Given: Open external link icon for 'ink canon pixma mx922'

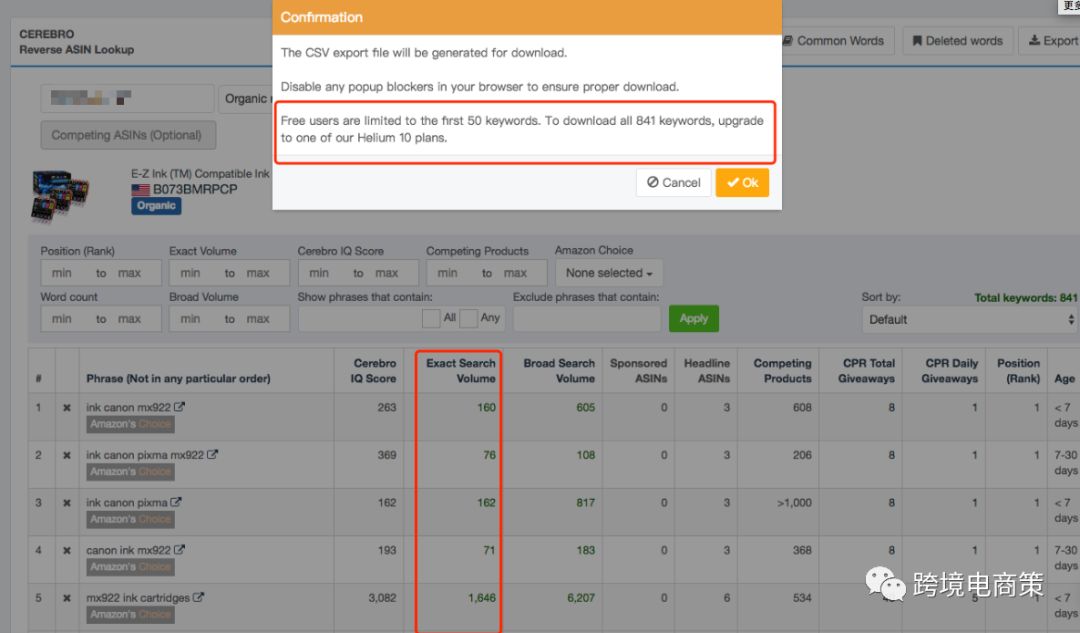Looking at the screenshot, I should 213,454.
